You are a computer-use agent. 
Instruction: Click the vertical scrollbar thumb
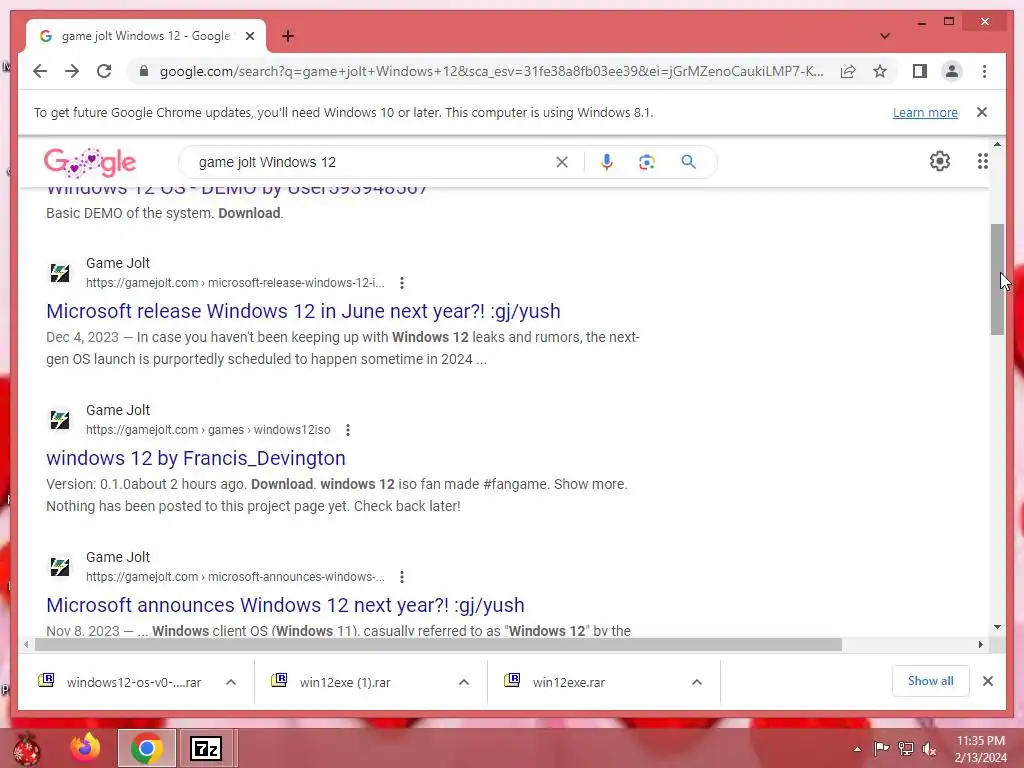997,280
